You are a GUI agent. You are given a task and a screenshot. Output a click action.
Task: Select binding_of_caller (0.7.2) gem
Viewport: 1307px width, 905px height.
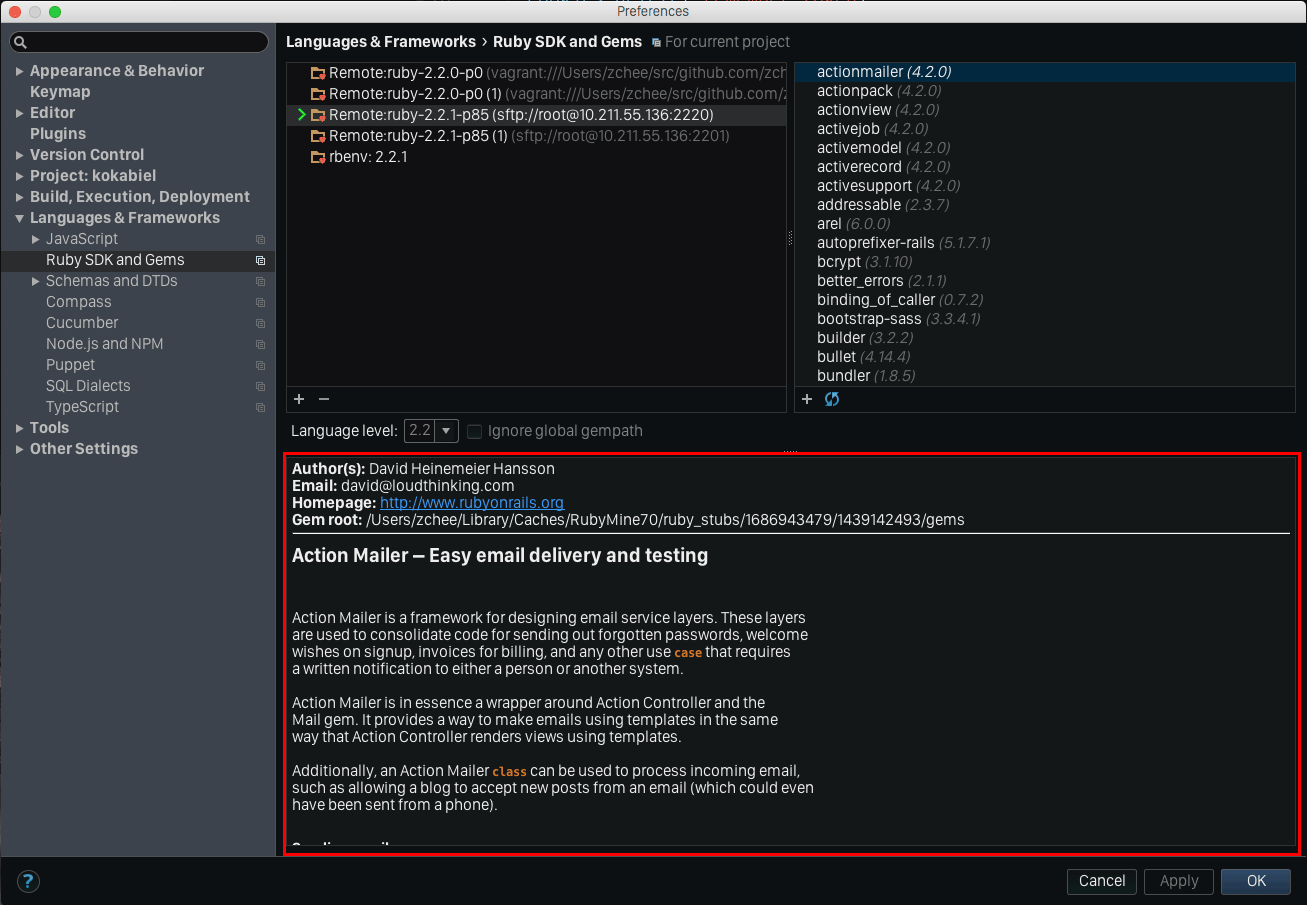click(x=1045, y=300)
